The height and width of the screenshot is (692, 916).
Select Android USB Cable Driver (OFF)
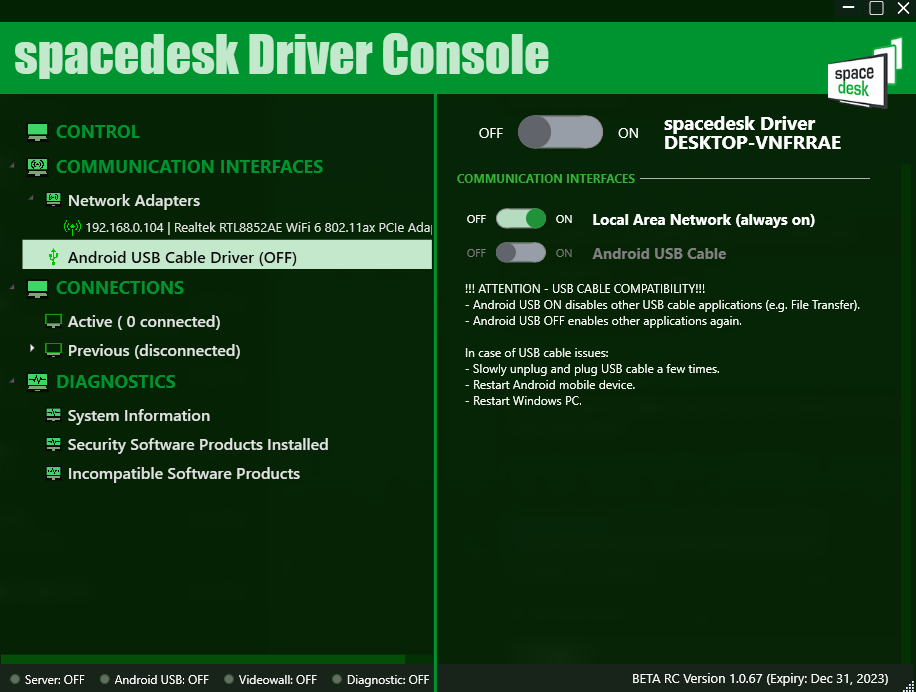pyautogui.click(x=227, y=257)
